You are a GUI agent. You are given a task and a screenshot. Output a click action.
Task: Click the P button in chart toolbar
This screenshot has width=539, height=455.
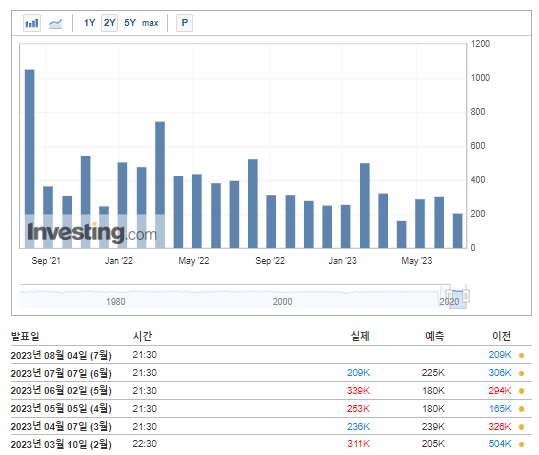[x=185, y=23]
